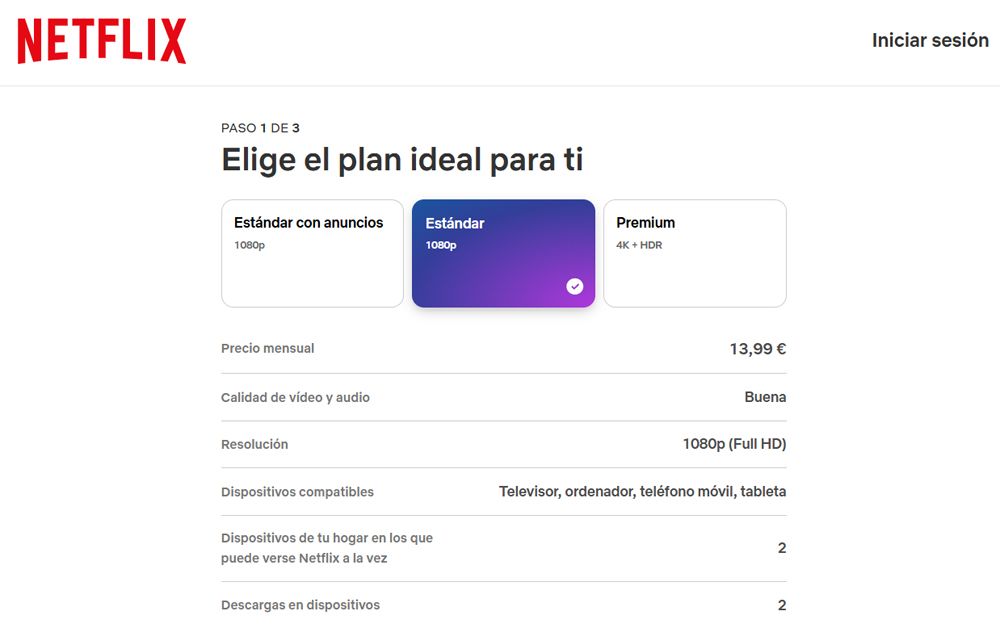Select the Estándar con anuncios plan
1000x628 pixels.
pyautogui.click(x=312, y=253)
